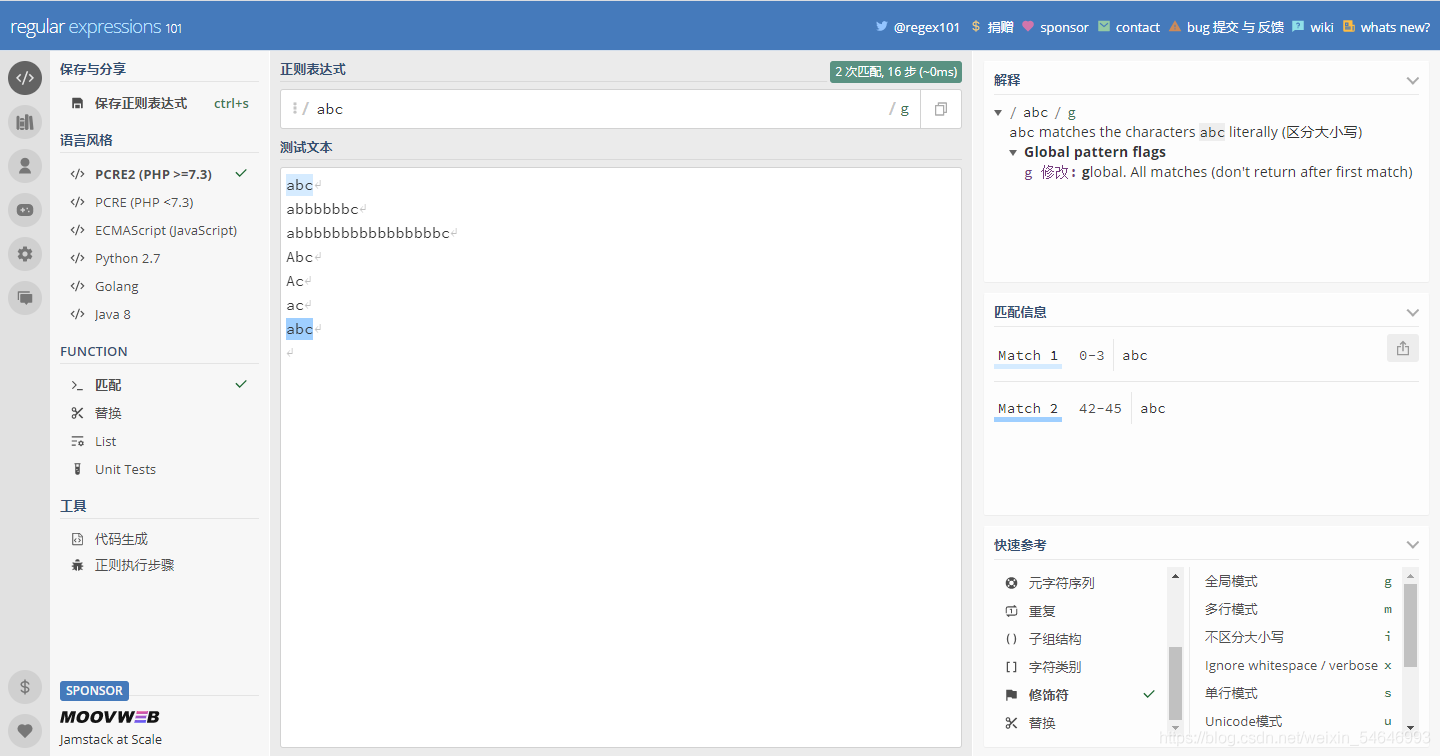Collapse the 匹配信息 match information panel
This screenshot has height=756, width=1440.
pos(1412,312)
